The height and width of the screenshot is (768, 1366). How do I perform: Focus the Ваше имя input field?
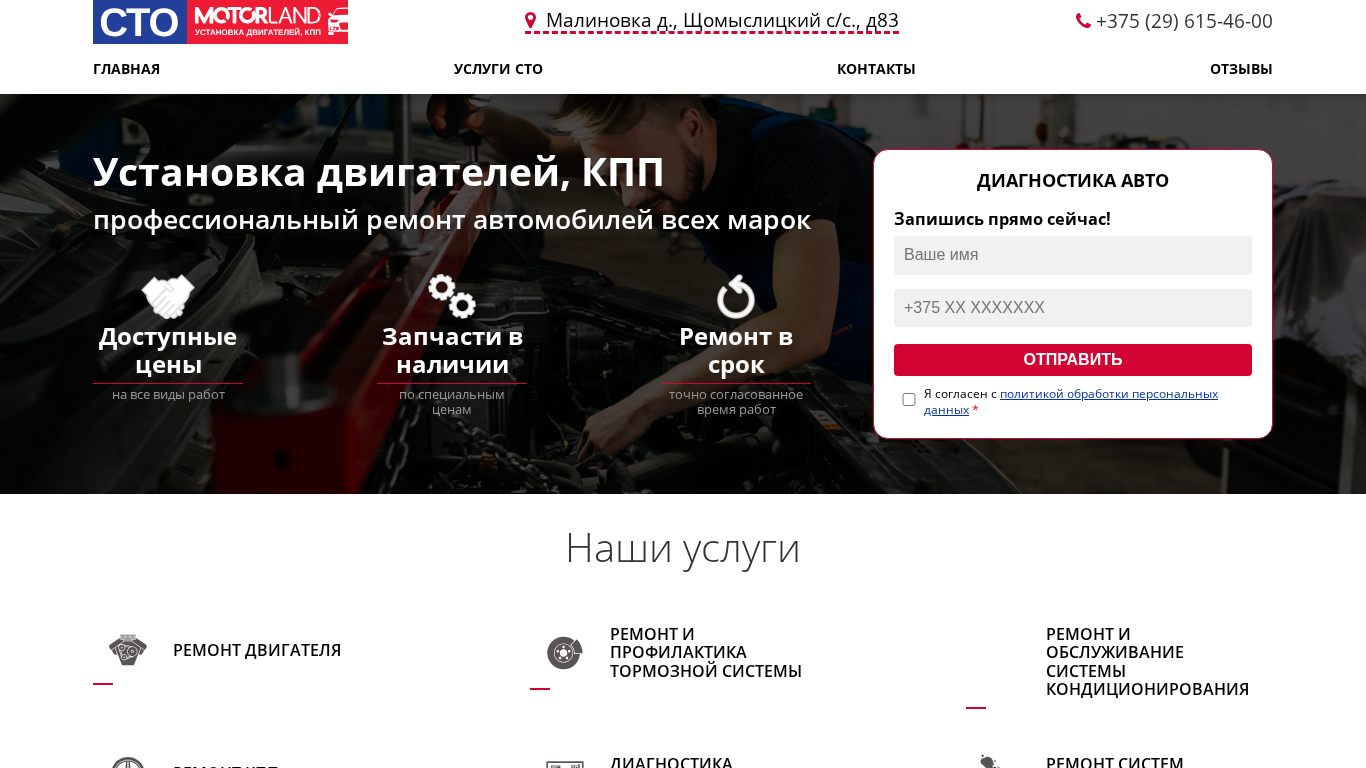click(1073, 255)
